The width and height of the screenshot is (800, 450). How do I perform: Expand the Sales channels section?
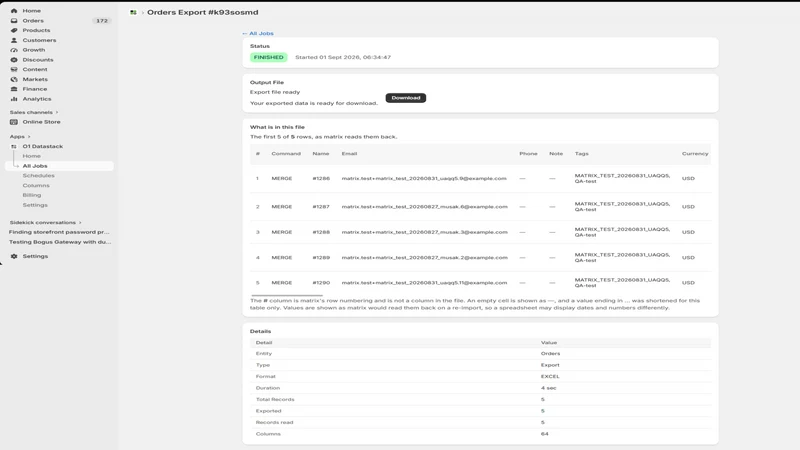pyautogui.click(x=34, y=112)
